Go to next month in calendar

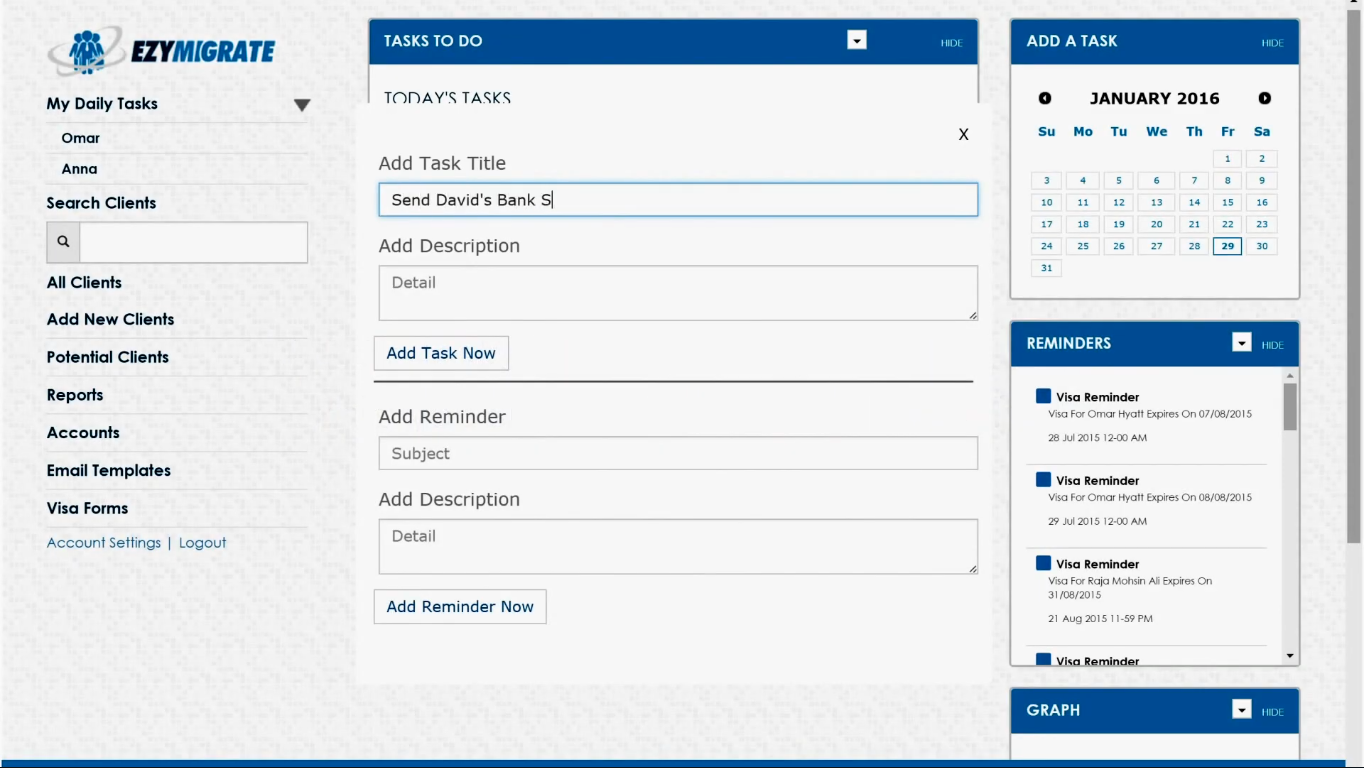pyautogui.click(x=1265, y=98)
